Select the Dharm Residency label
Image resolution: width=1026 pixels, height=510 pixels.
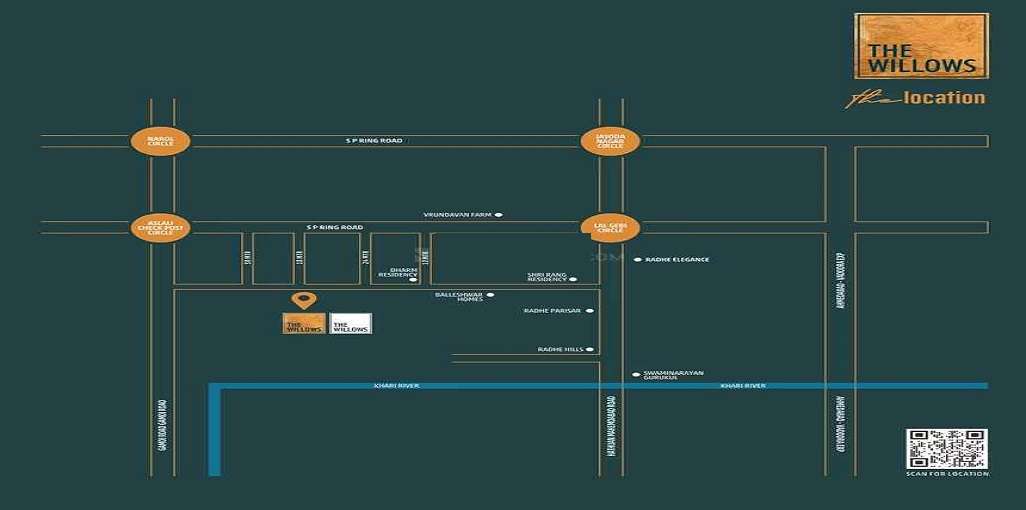click(x=397, y=276)
